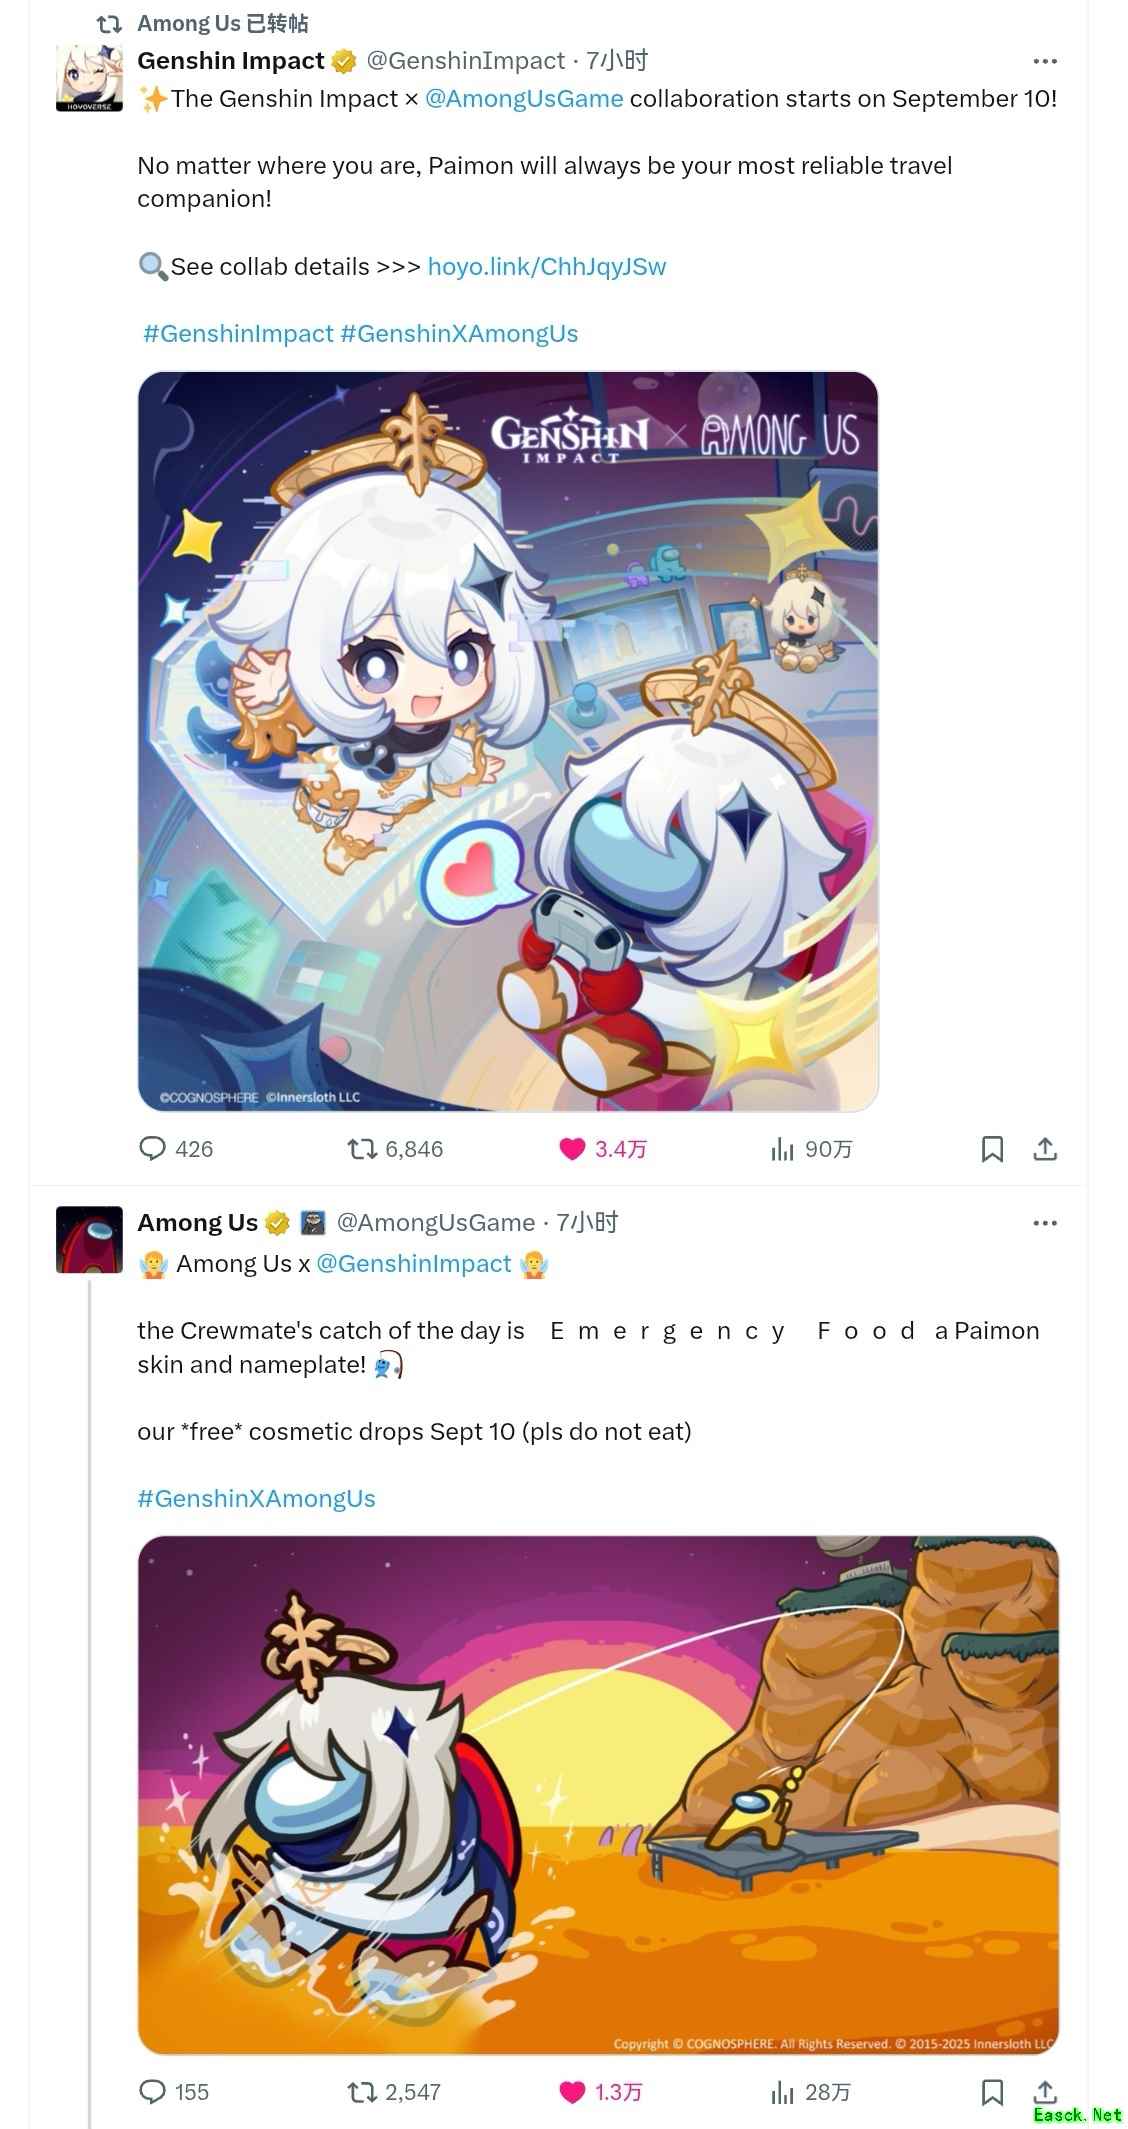1128x2129 pixels.
Task: Share the Among Us post
Action: (x=1045, y=2091)
